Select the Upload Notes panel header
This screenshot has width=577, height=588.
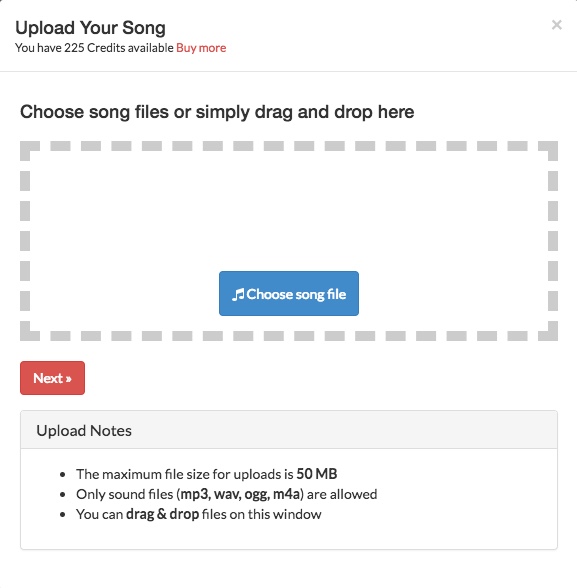289,430
